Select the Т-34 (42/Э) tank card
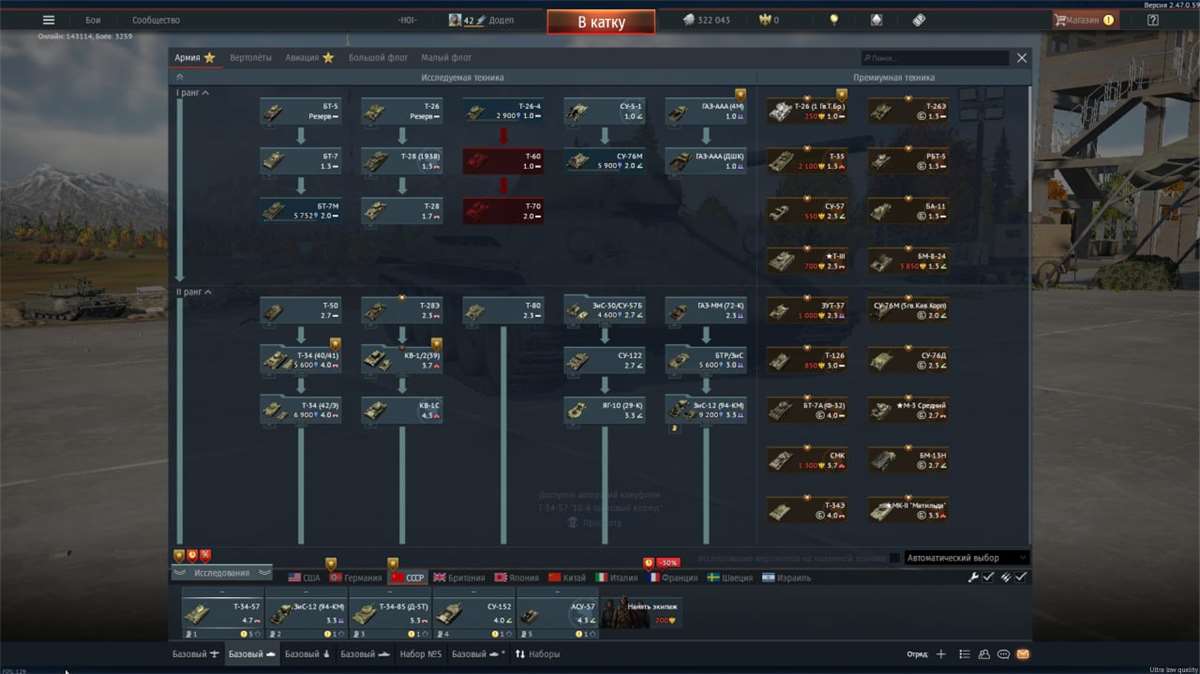This screenshot has height=674, width=1200. click(x=301, y=410)
